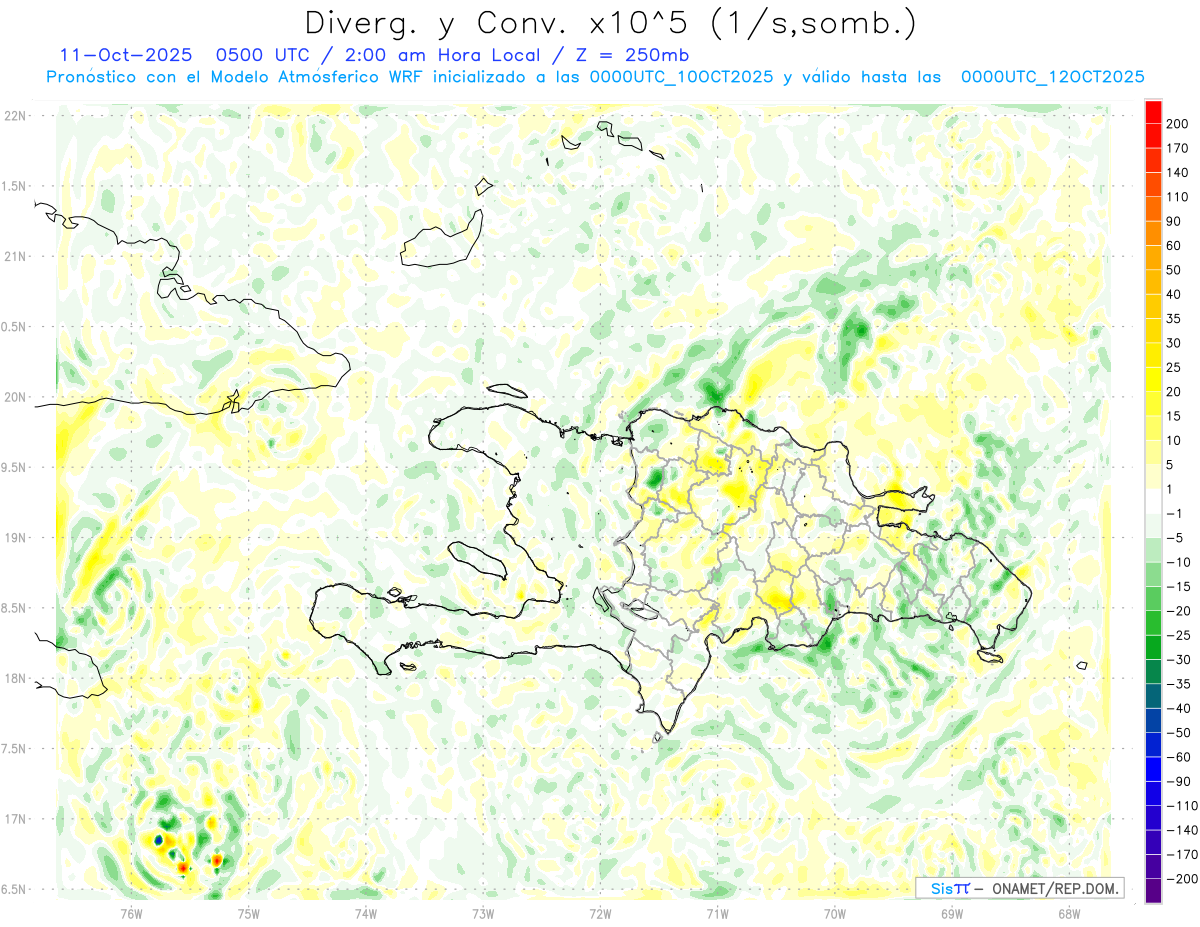Screen dimensions: 1200x927
Task: Click the positive "200" color scale value
Action: point(1179,124)
